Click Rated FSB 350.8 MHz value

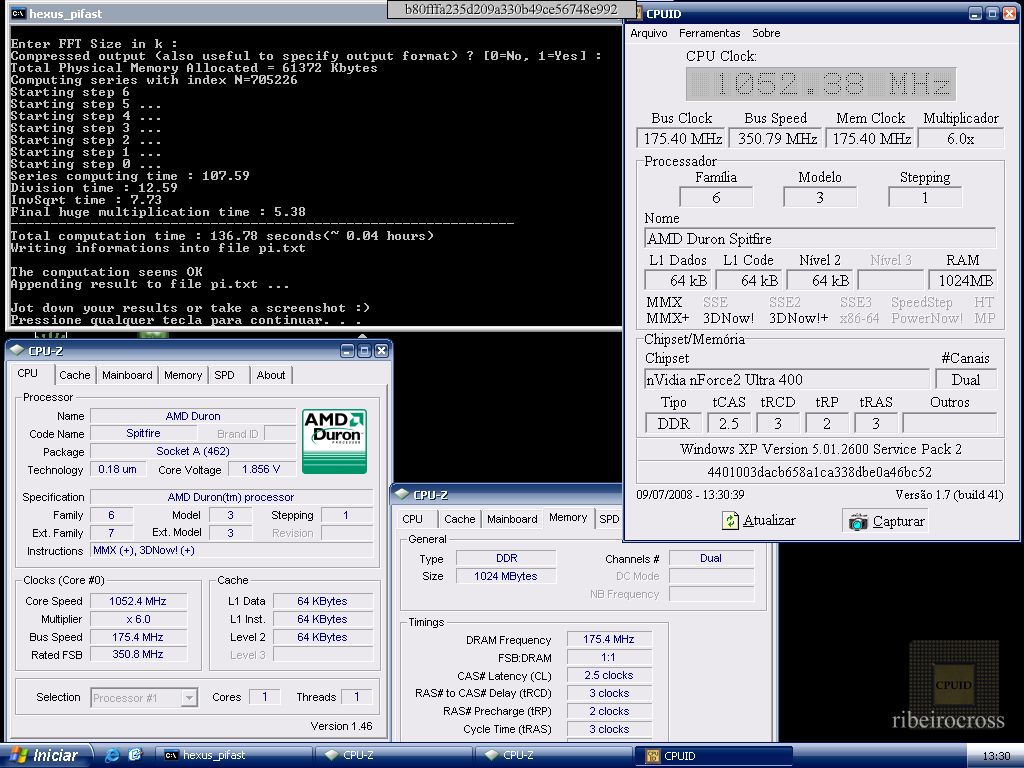coord(138,654)
